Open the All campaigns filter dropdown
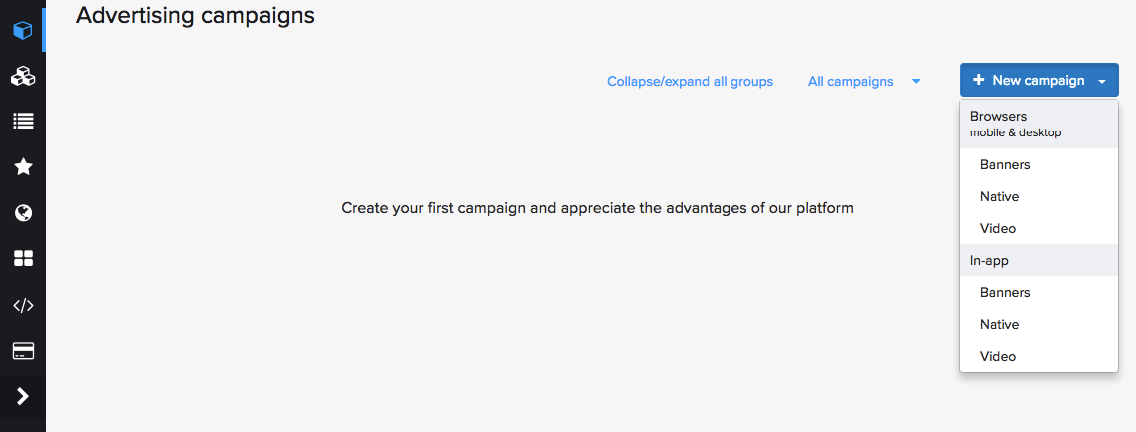 (x=863, y=82)
